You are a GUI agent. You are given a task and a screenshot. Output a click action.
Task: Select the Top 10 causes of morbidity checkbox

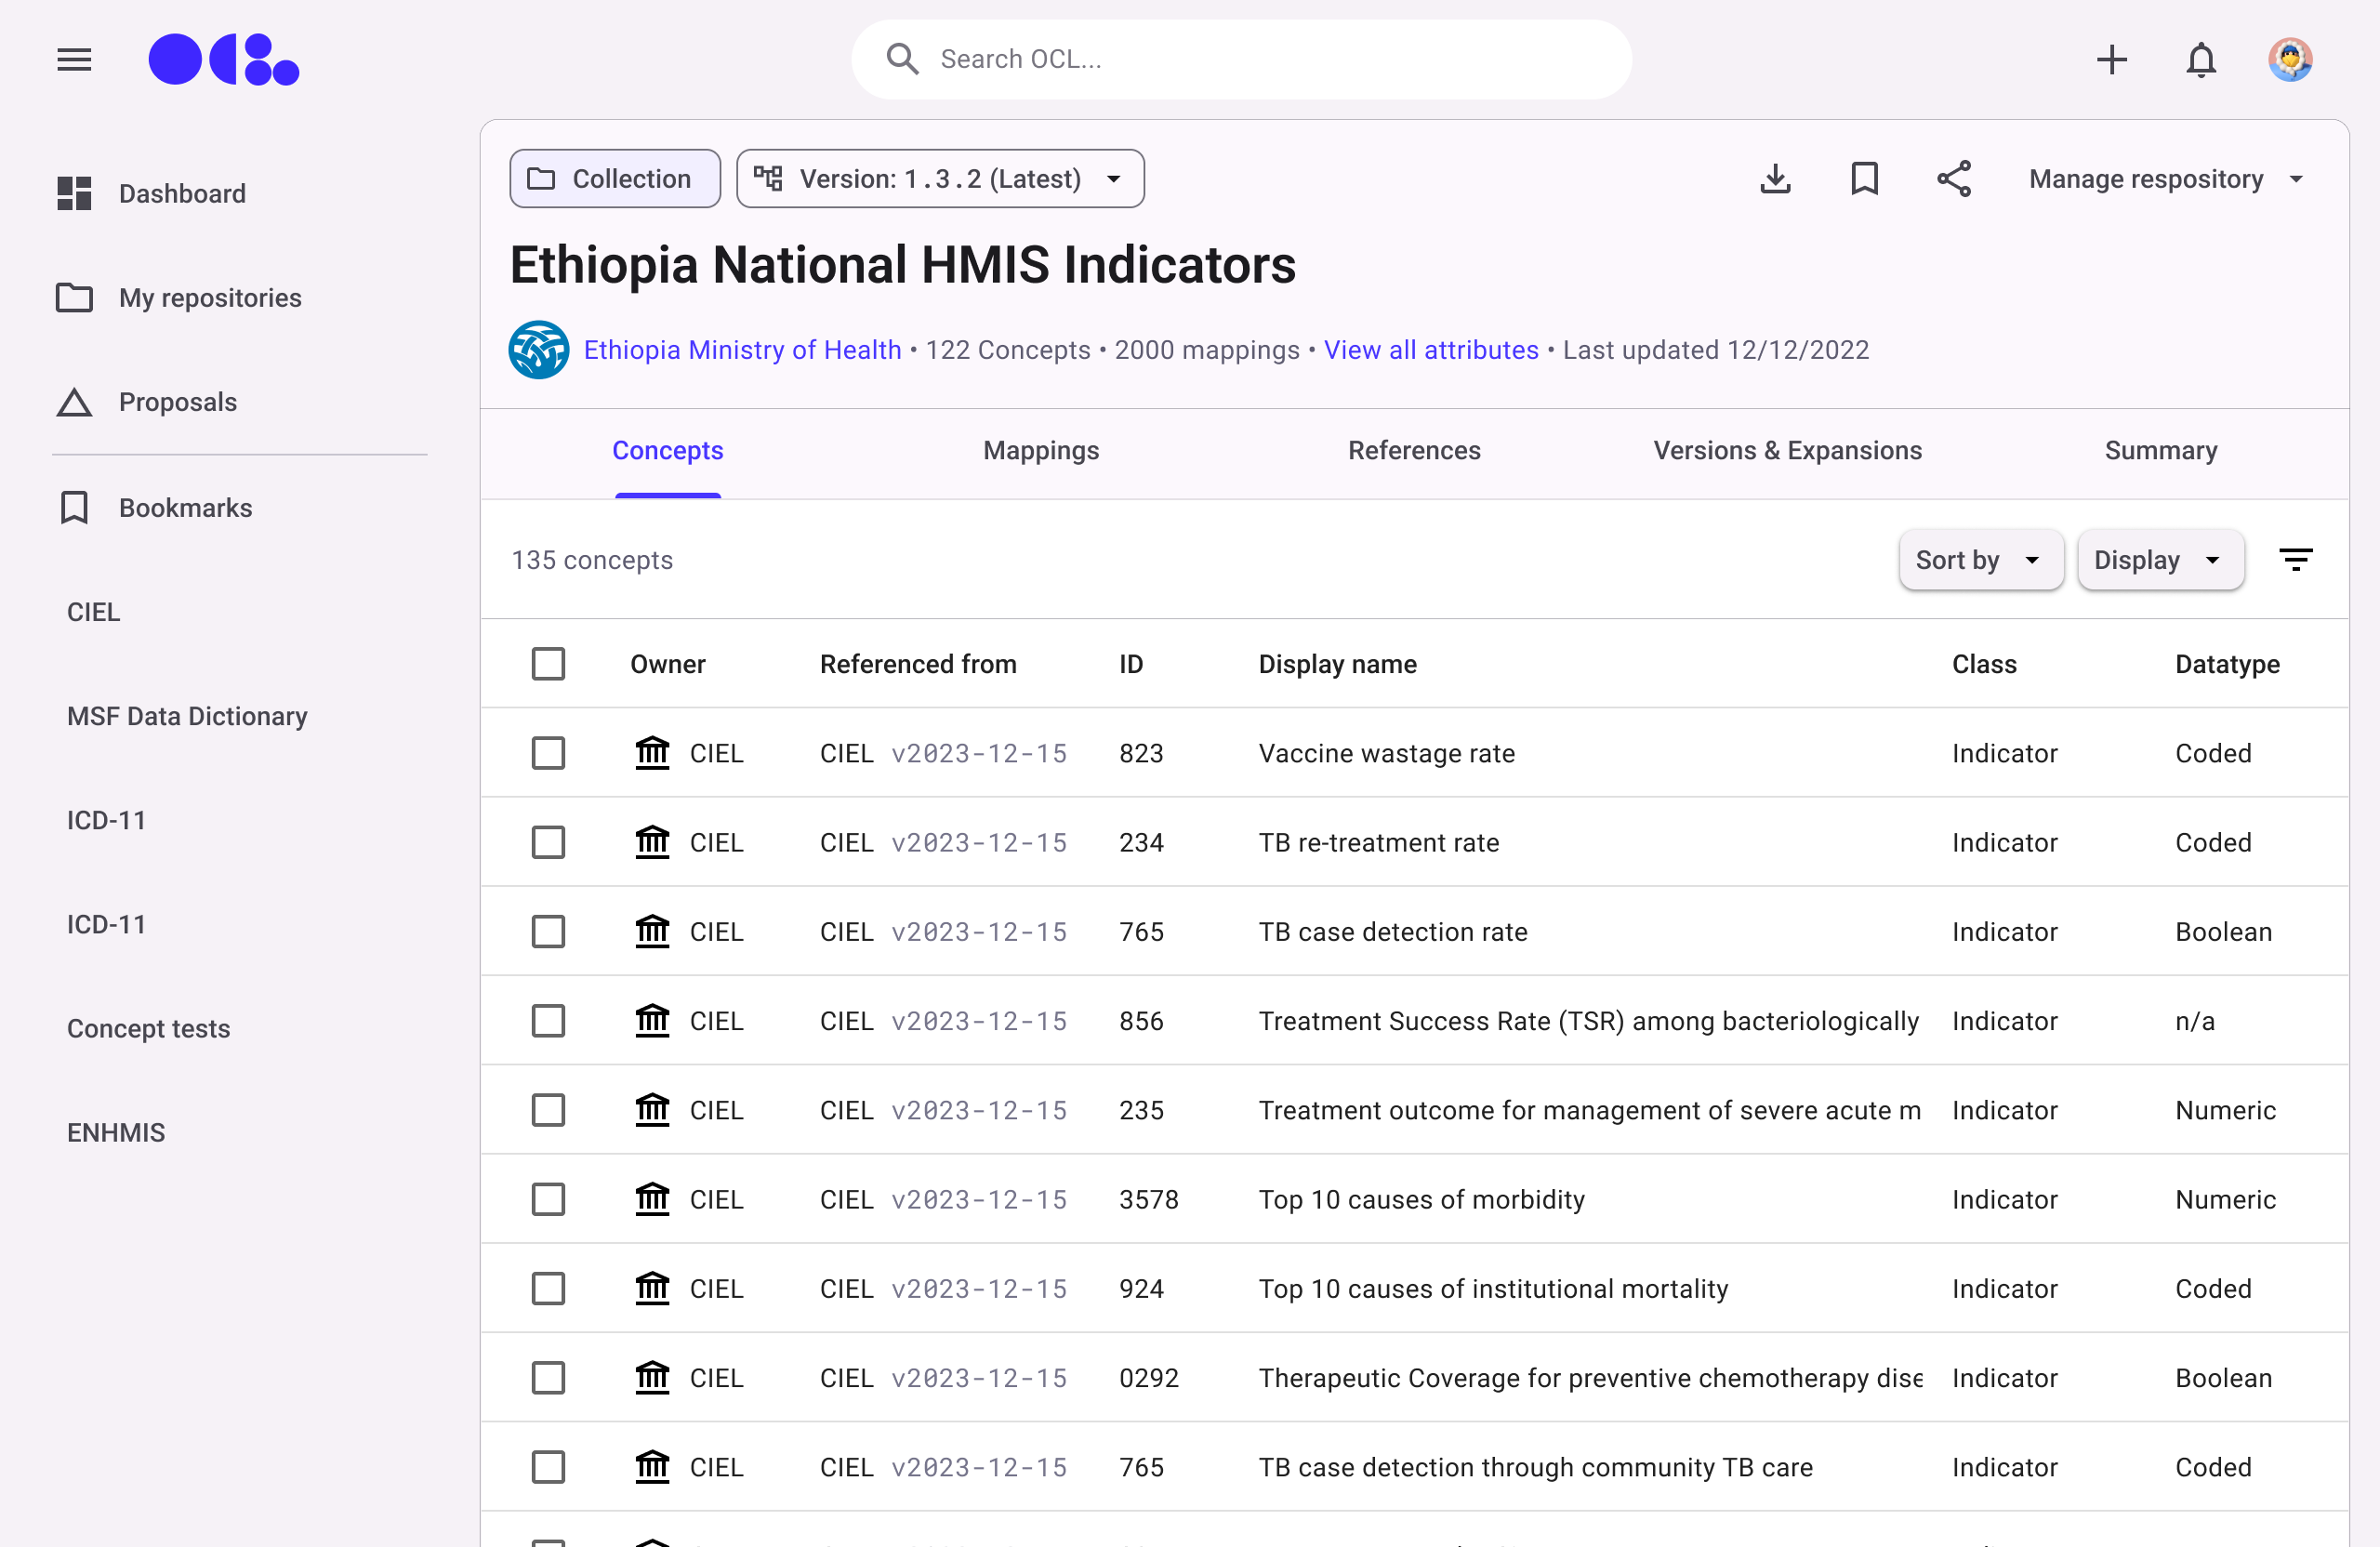548,1199
